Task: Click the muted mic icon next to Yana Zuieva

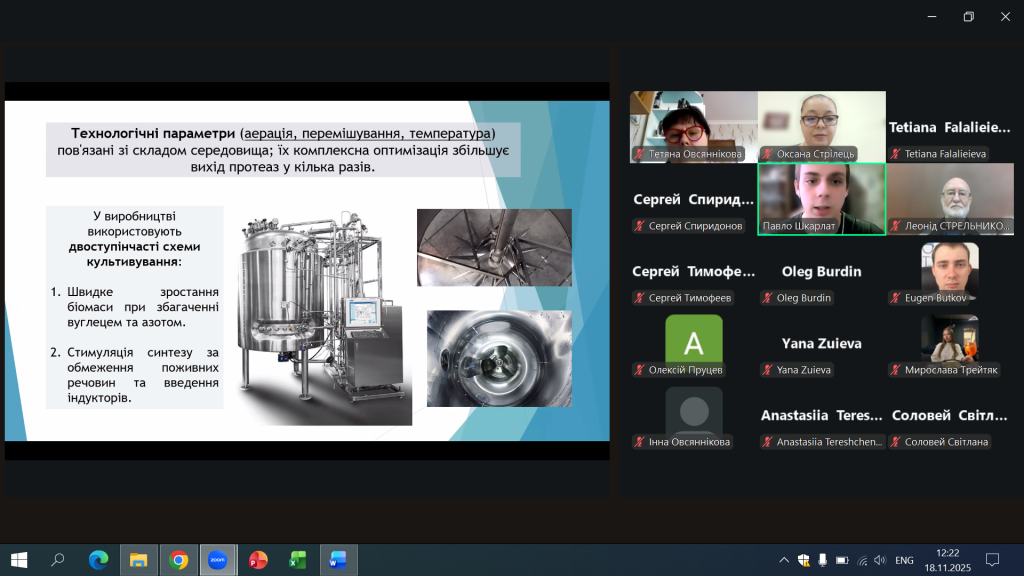Action: [767, 370]
